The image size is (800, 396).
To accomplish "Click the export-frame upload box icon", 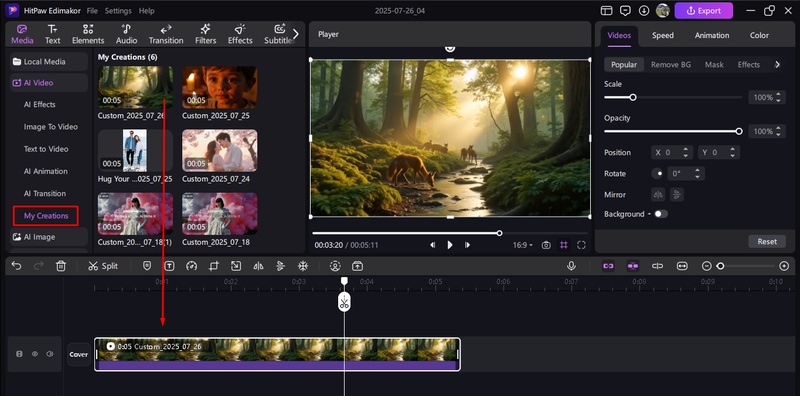I will coord(357,266).
